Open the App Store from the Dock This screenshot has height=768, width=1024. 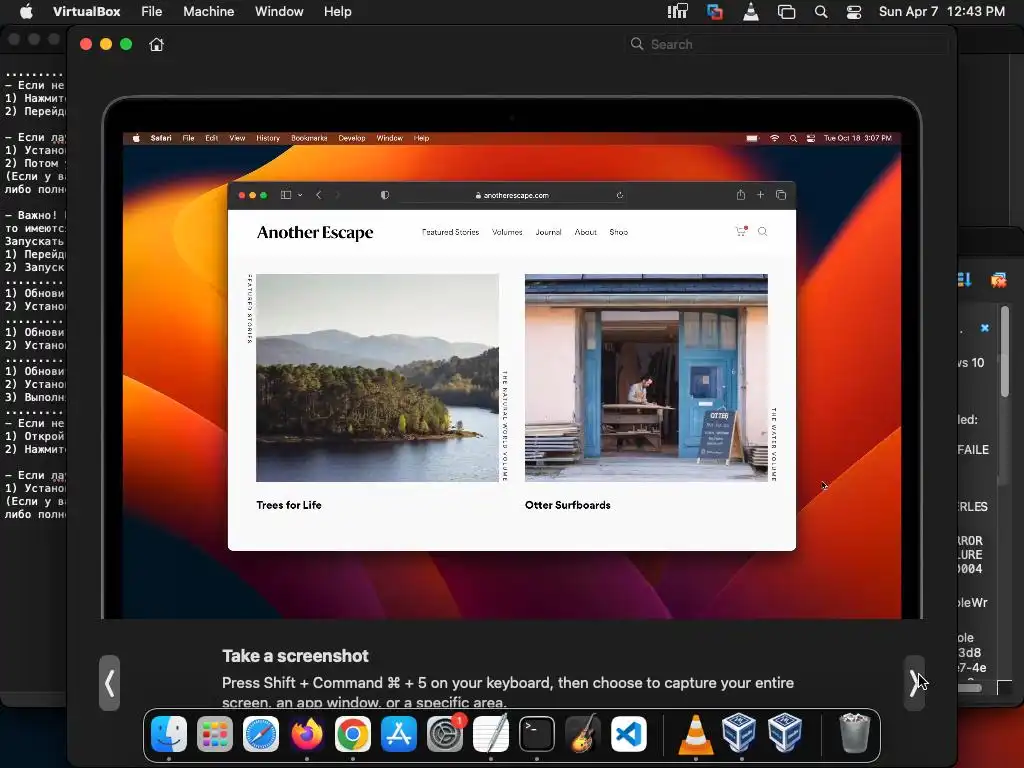click(399, 733)
